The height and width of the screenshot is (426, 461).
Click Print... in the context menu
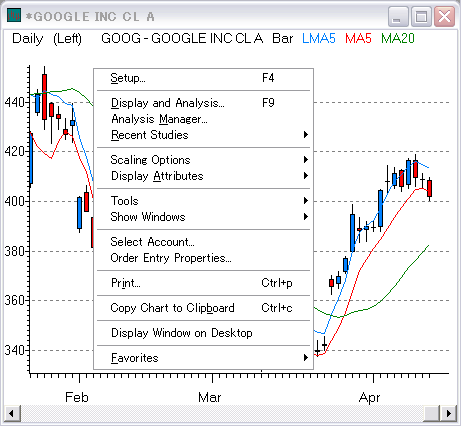point(203,283)
